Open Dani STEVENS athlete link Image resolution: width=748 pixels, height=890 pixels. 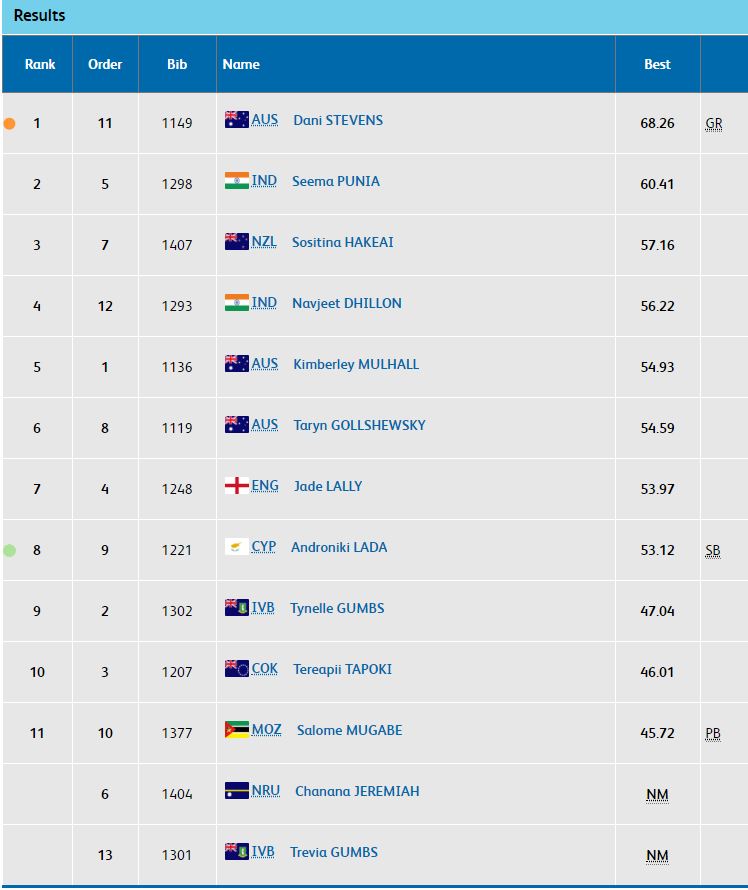click(338, 120)
